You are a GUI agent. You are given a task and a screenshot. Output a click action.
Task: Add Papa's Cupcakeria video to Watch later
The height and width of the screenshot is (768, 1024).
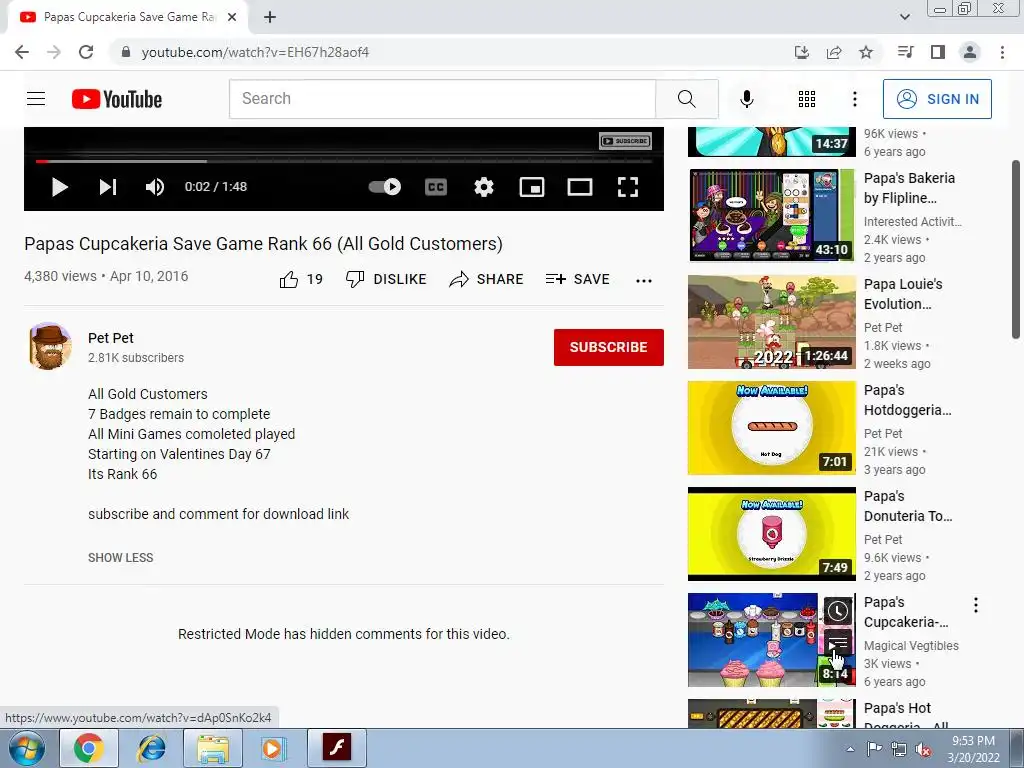click(x=837, y=611)
